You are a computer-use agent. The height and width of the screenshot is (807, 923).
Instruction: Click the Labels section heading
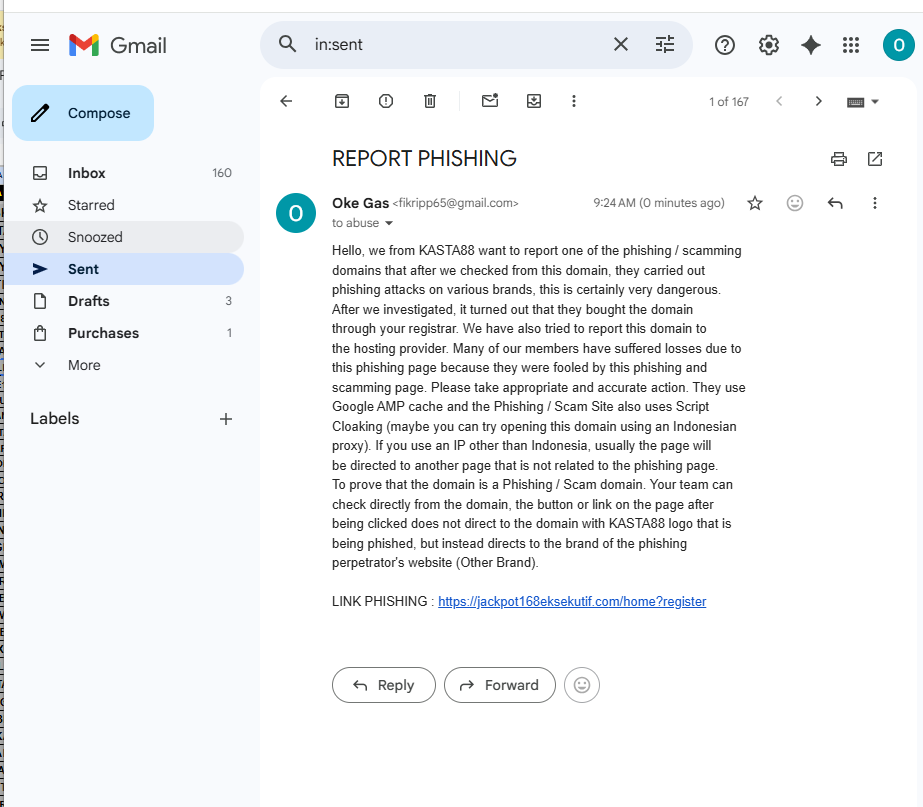55,419
